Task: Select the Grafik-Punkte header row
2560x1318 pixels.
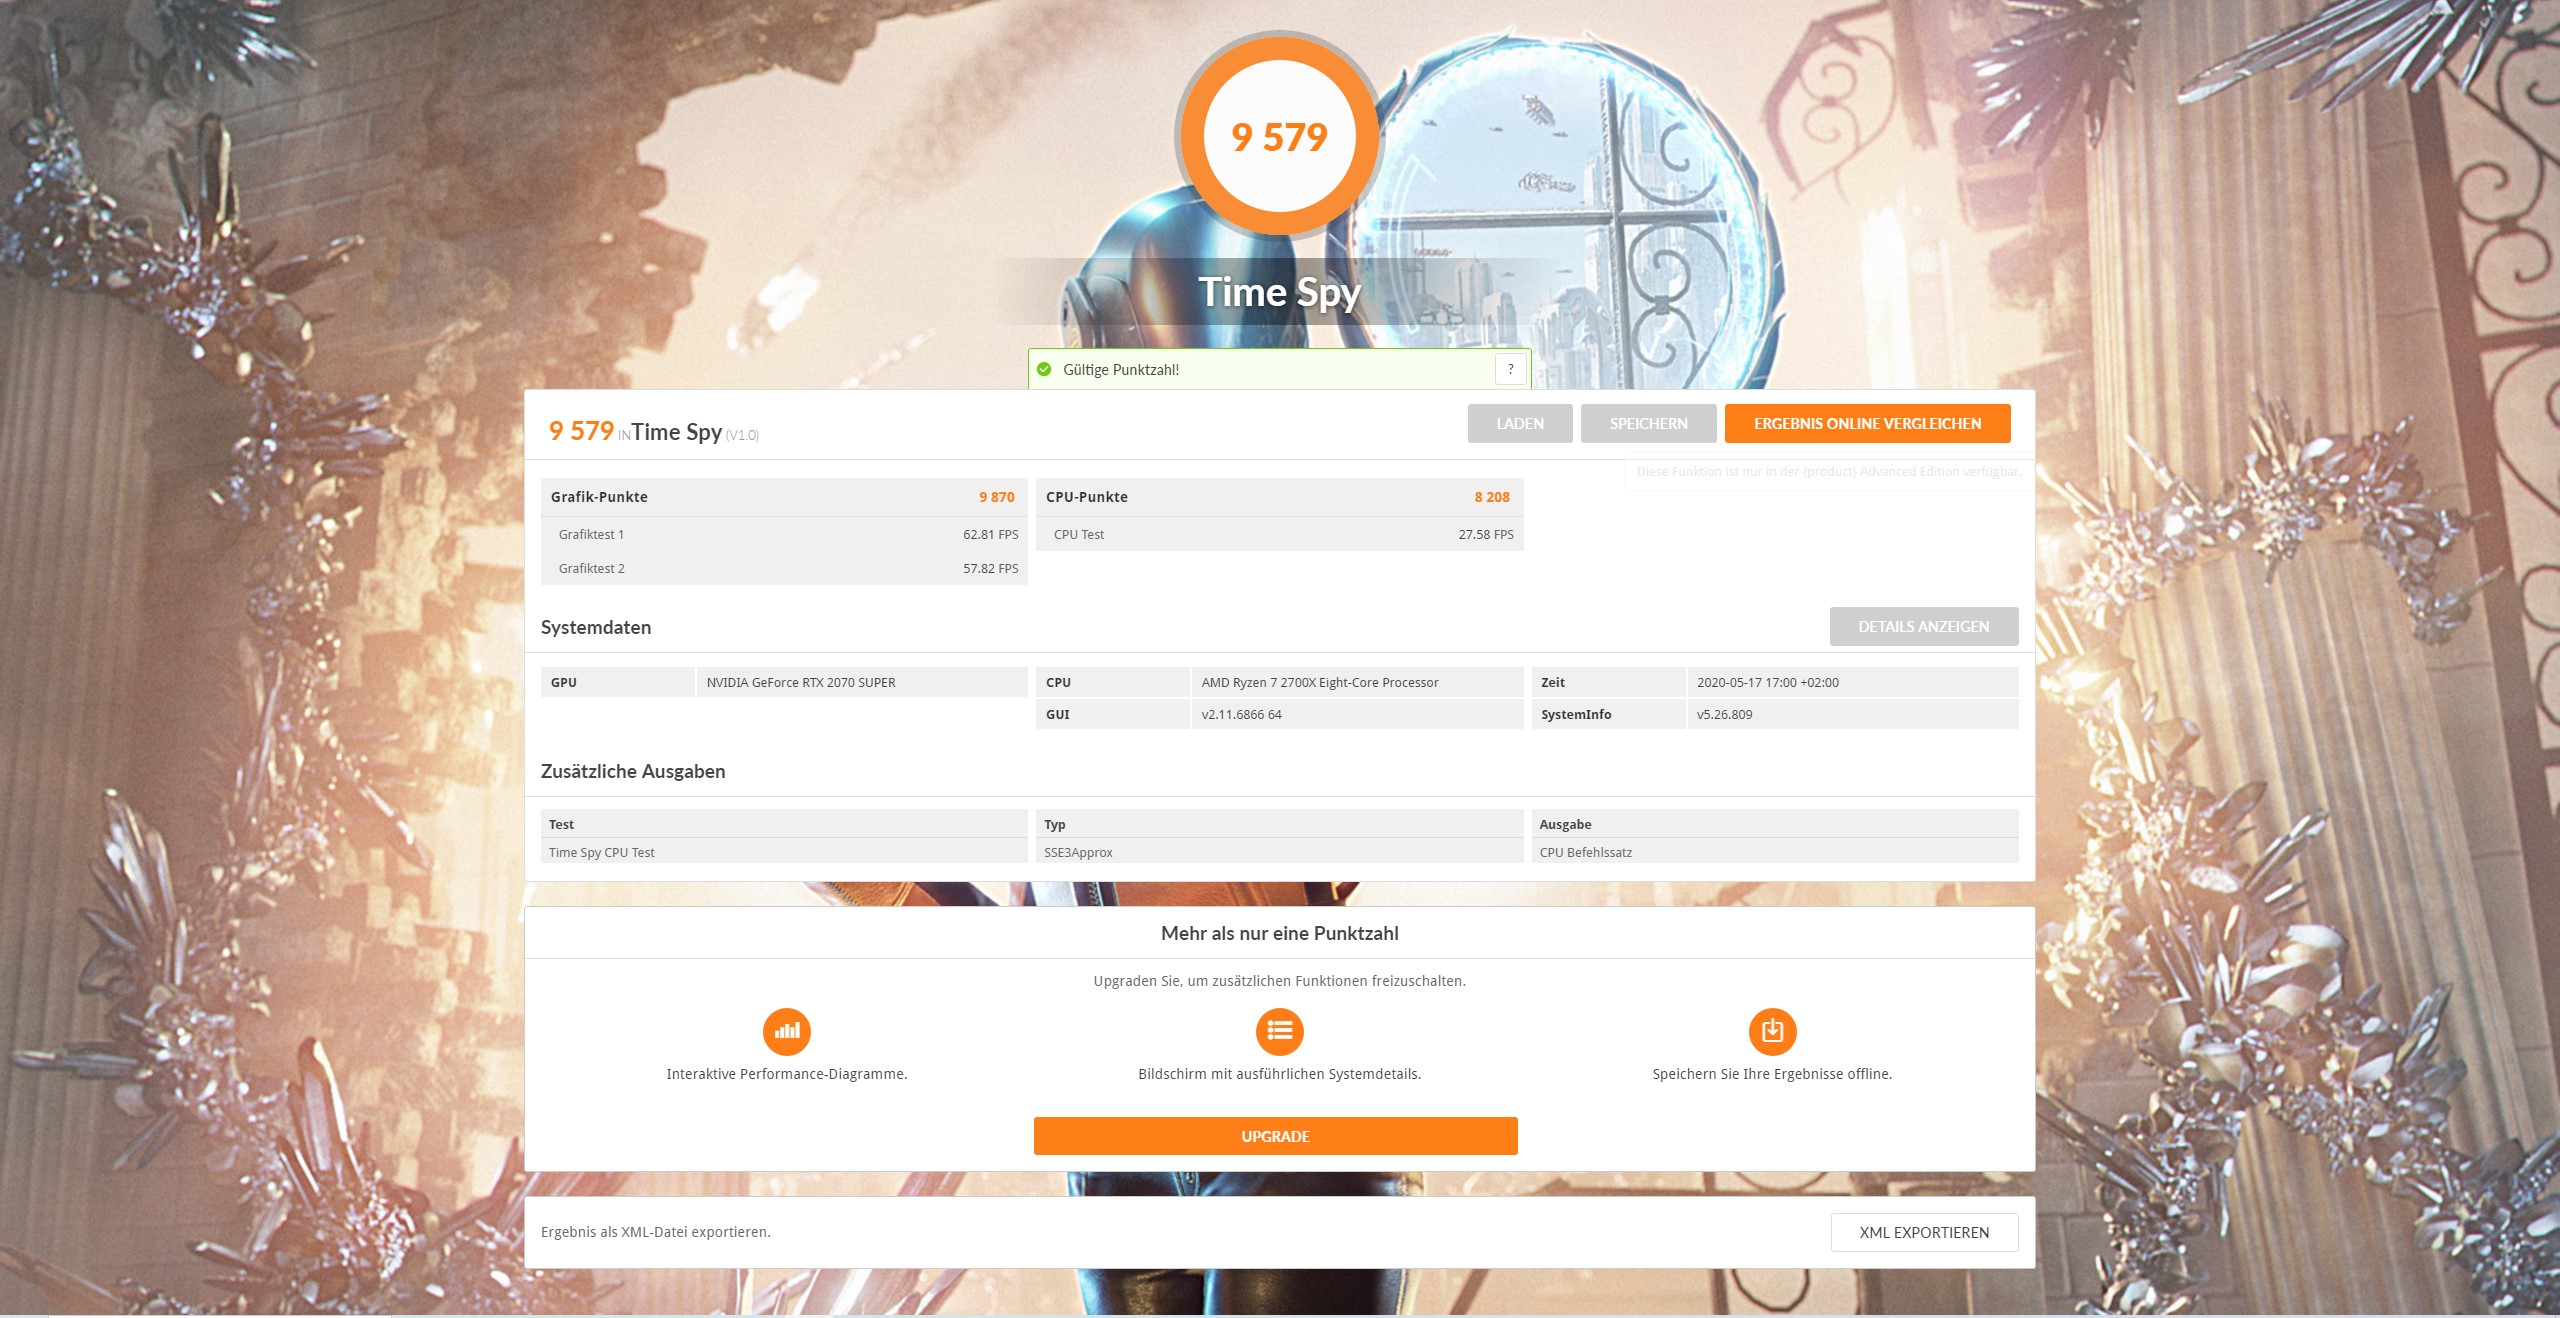Action: click(x=783, y=497)
